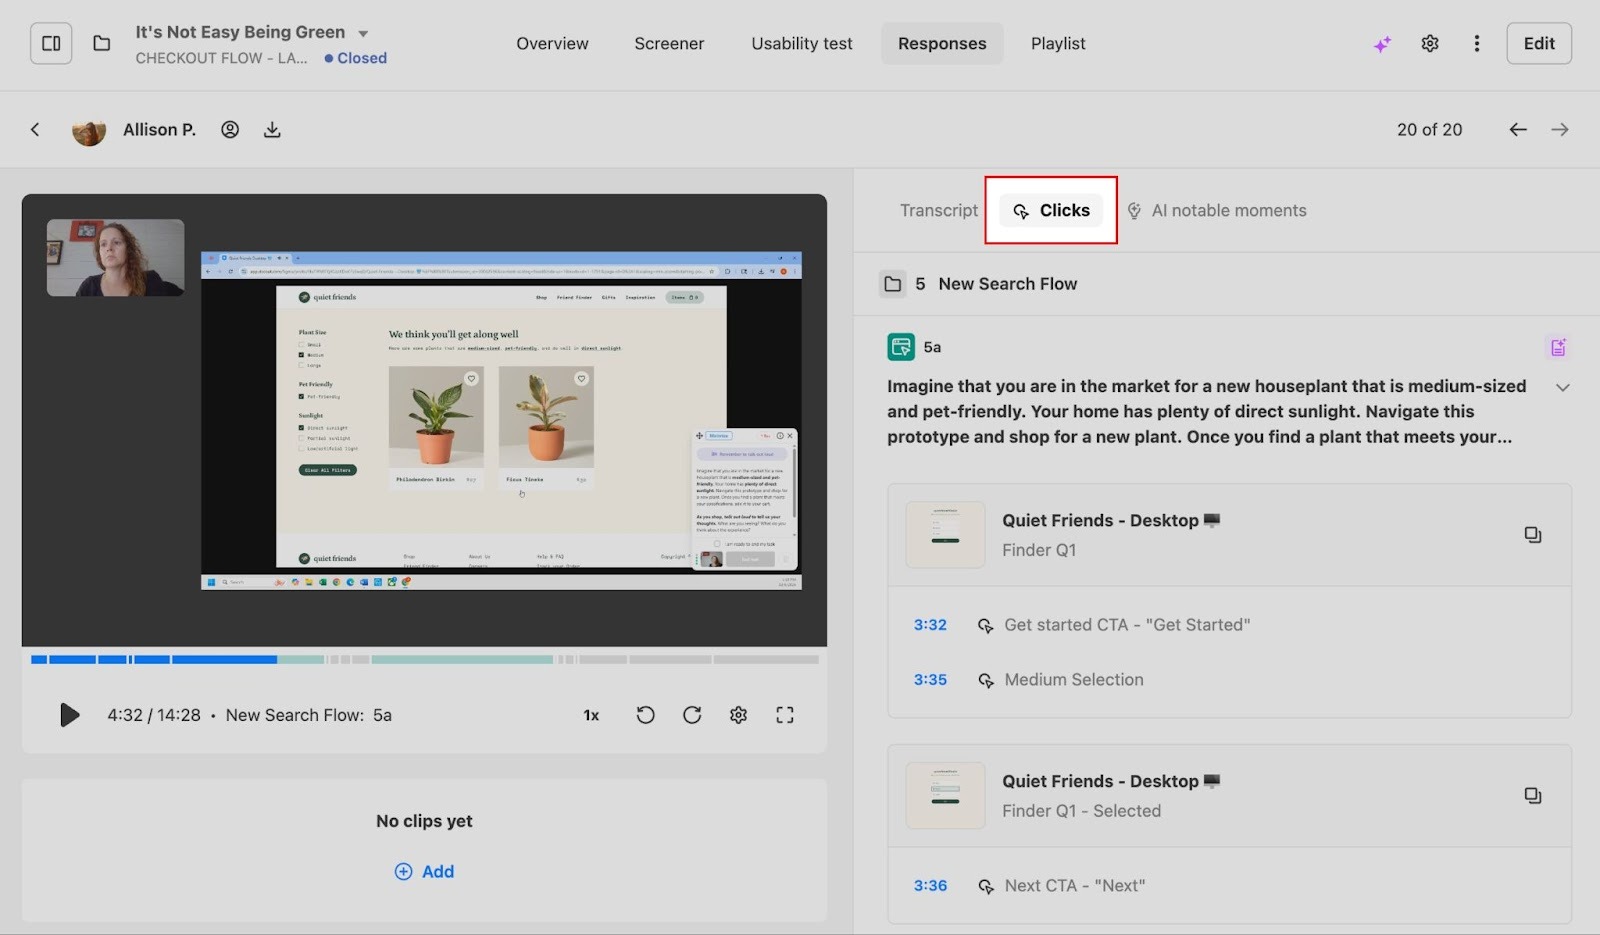Click the purple AI sparkle icon
The width and height of the screenshot is (1600, 935).
1382,44
